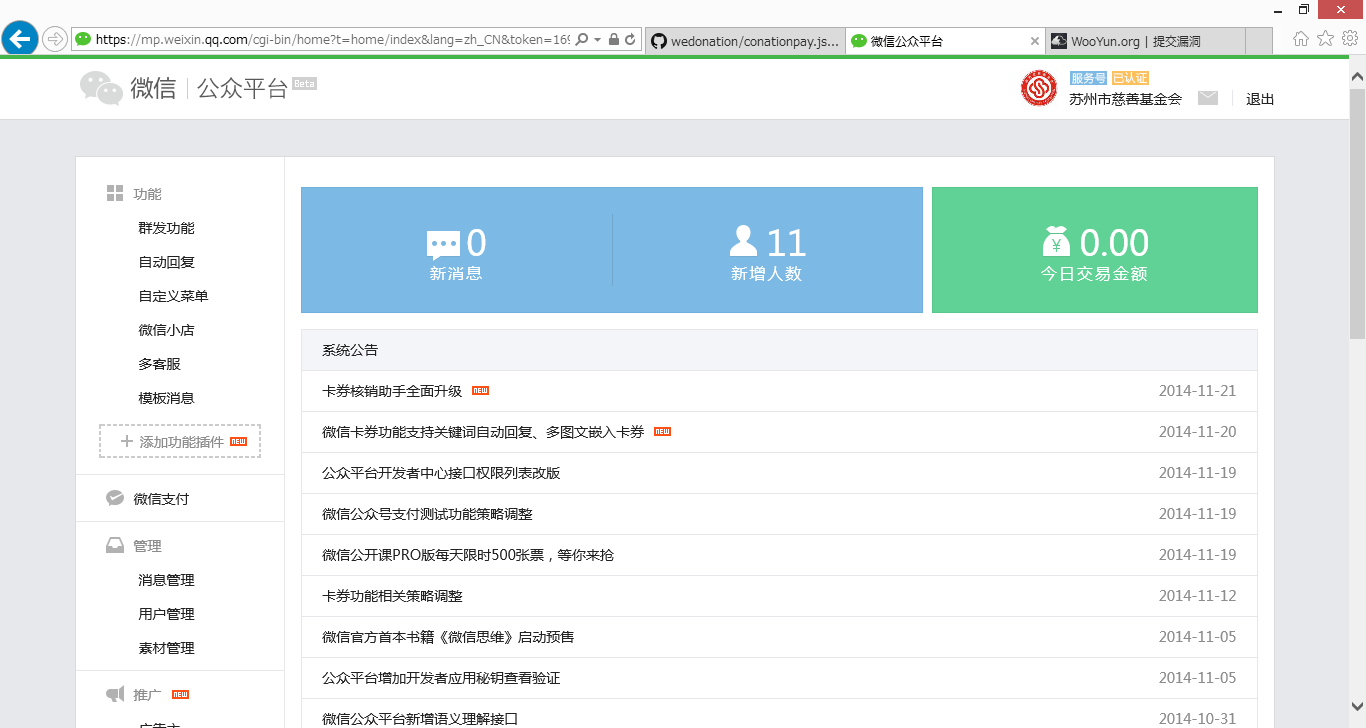Close the 微信公众平台 browser tab
Image resolution: width=1366 pixels, height=728 pixels.
[1034, 41]
